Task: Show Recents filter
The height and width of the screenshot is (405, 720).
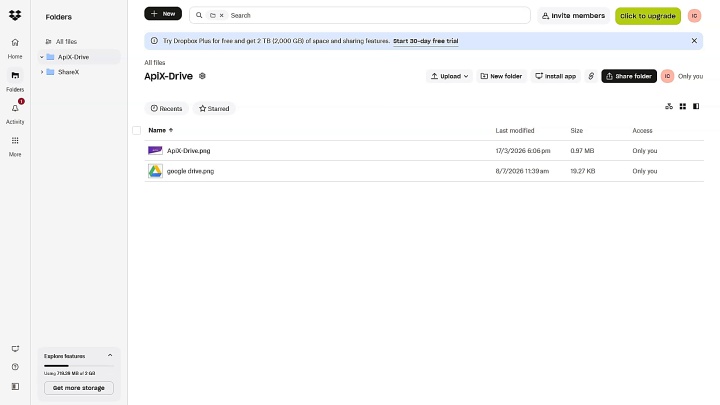Action: tap(166, 108)
